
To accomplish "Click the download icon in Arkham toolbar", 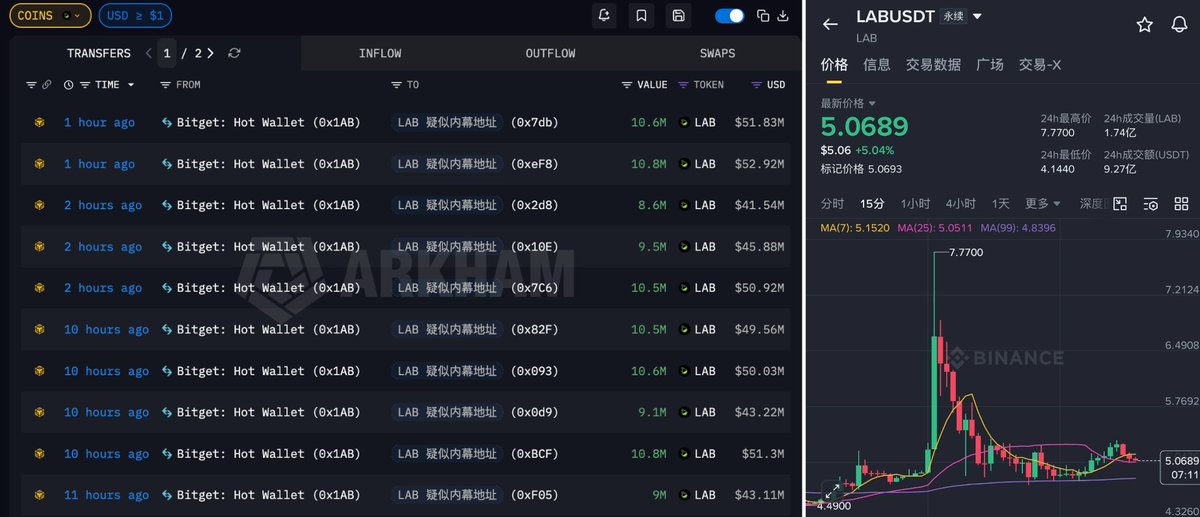I will pos(784,15).
